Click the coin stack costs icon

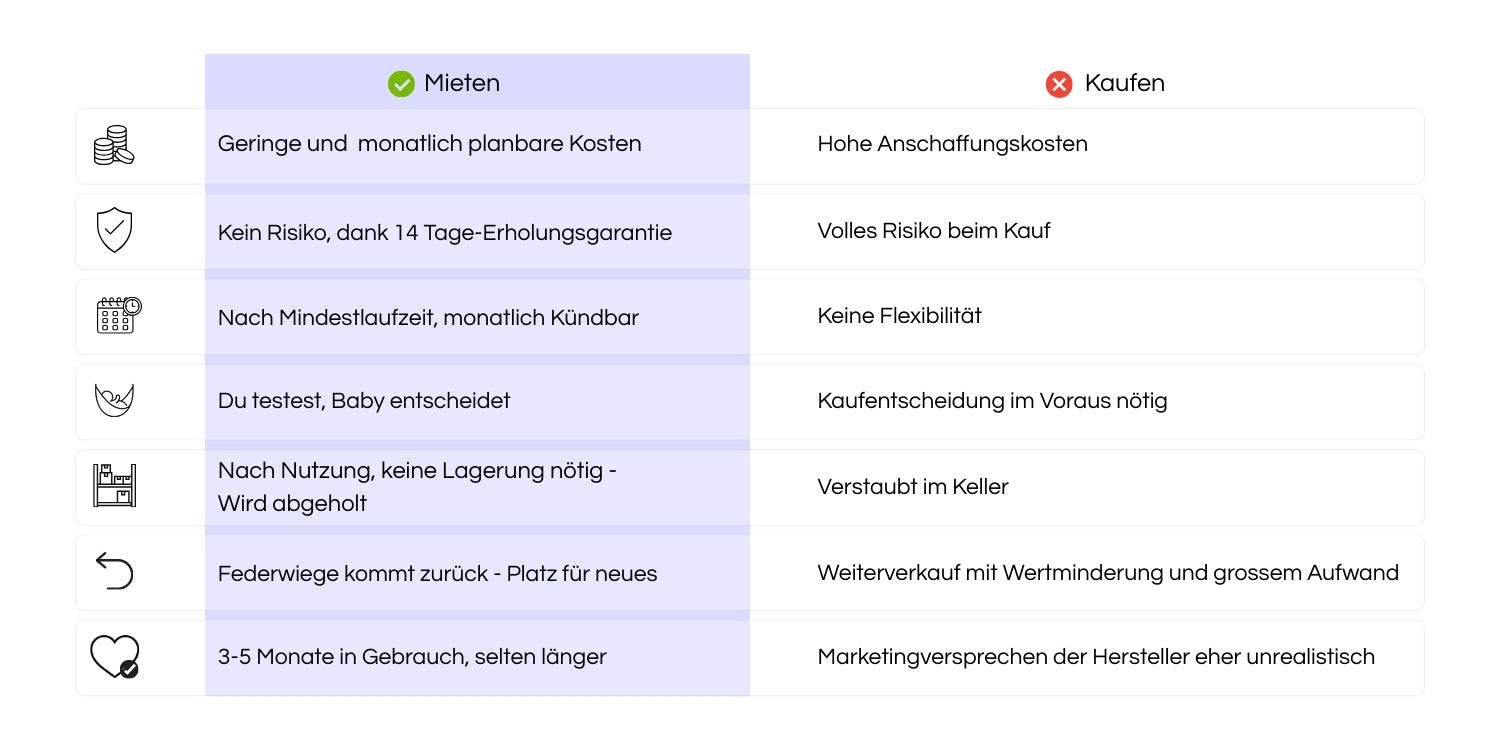(x=114, y=145)
